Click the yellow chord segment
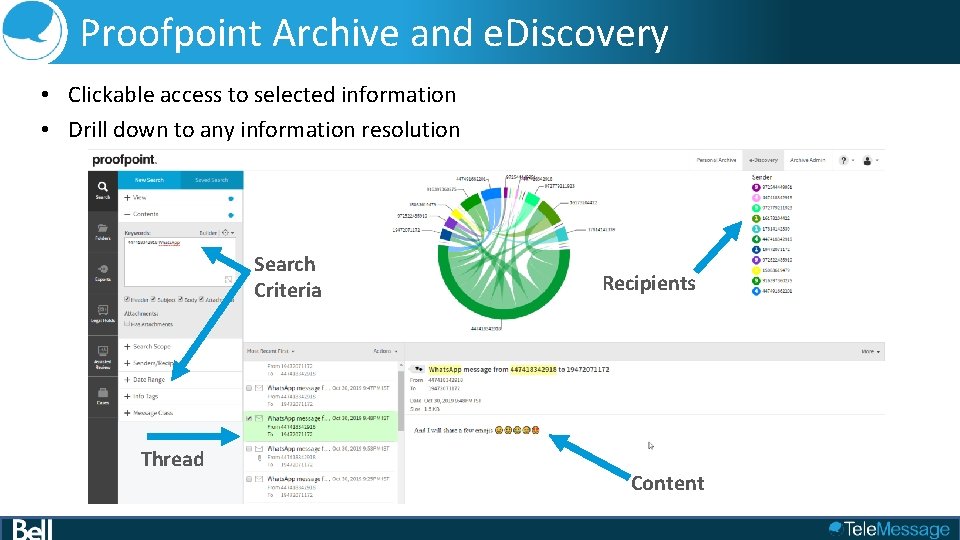The width and height of the screenshot is (960, 540). pos(457,216)
